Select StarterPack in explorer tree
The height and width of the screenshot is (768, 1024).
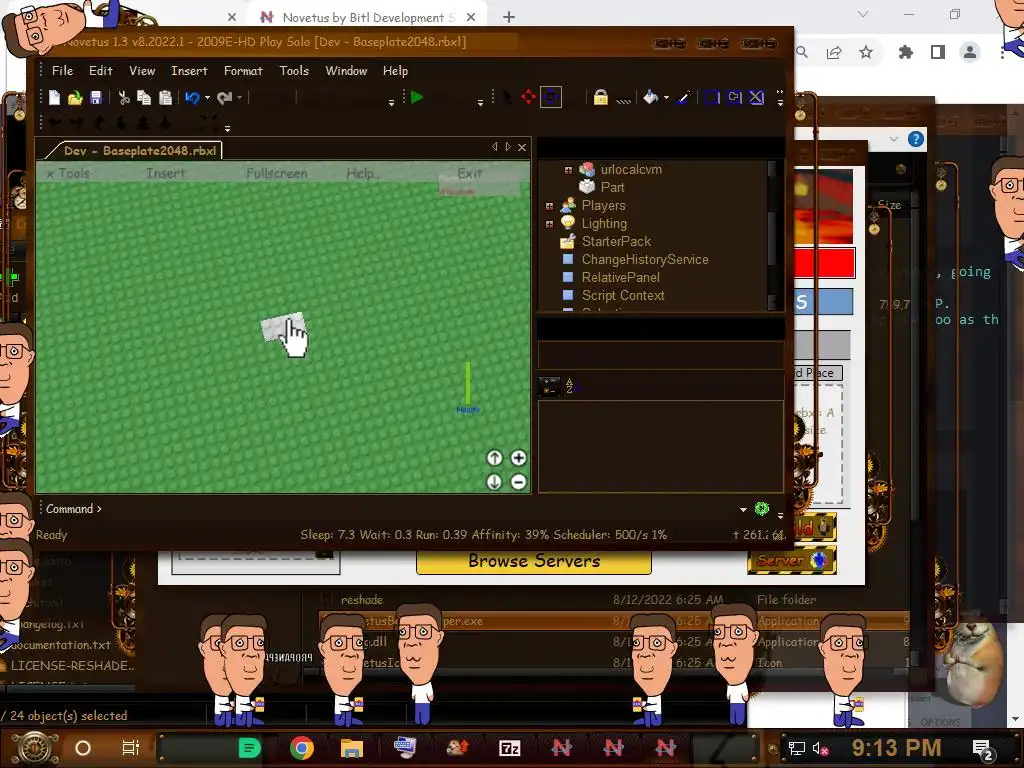tap(616, 242)
